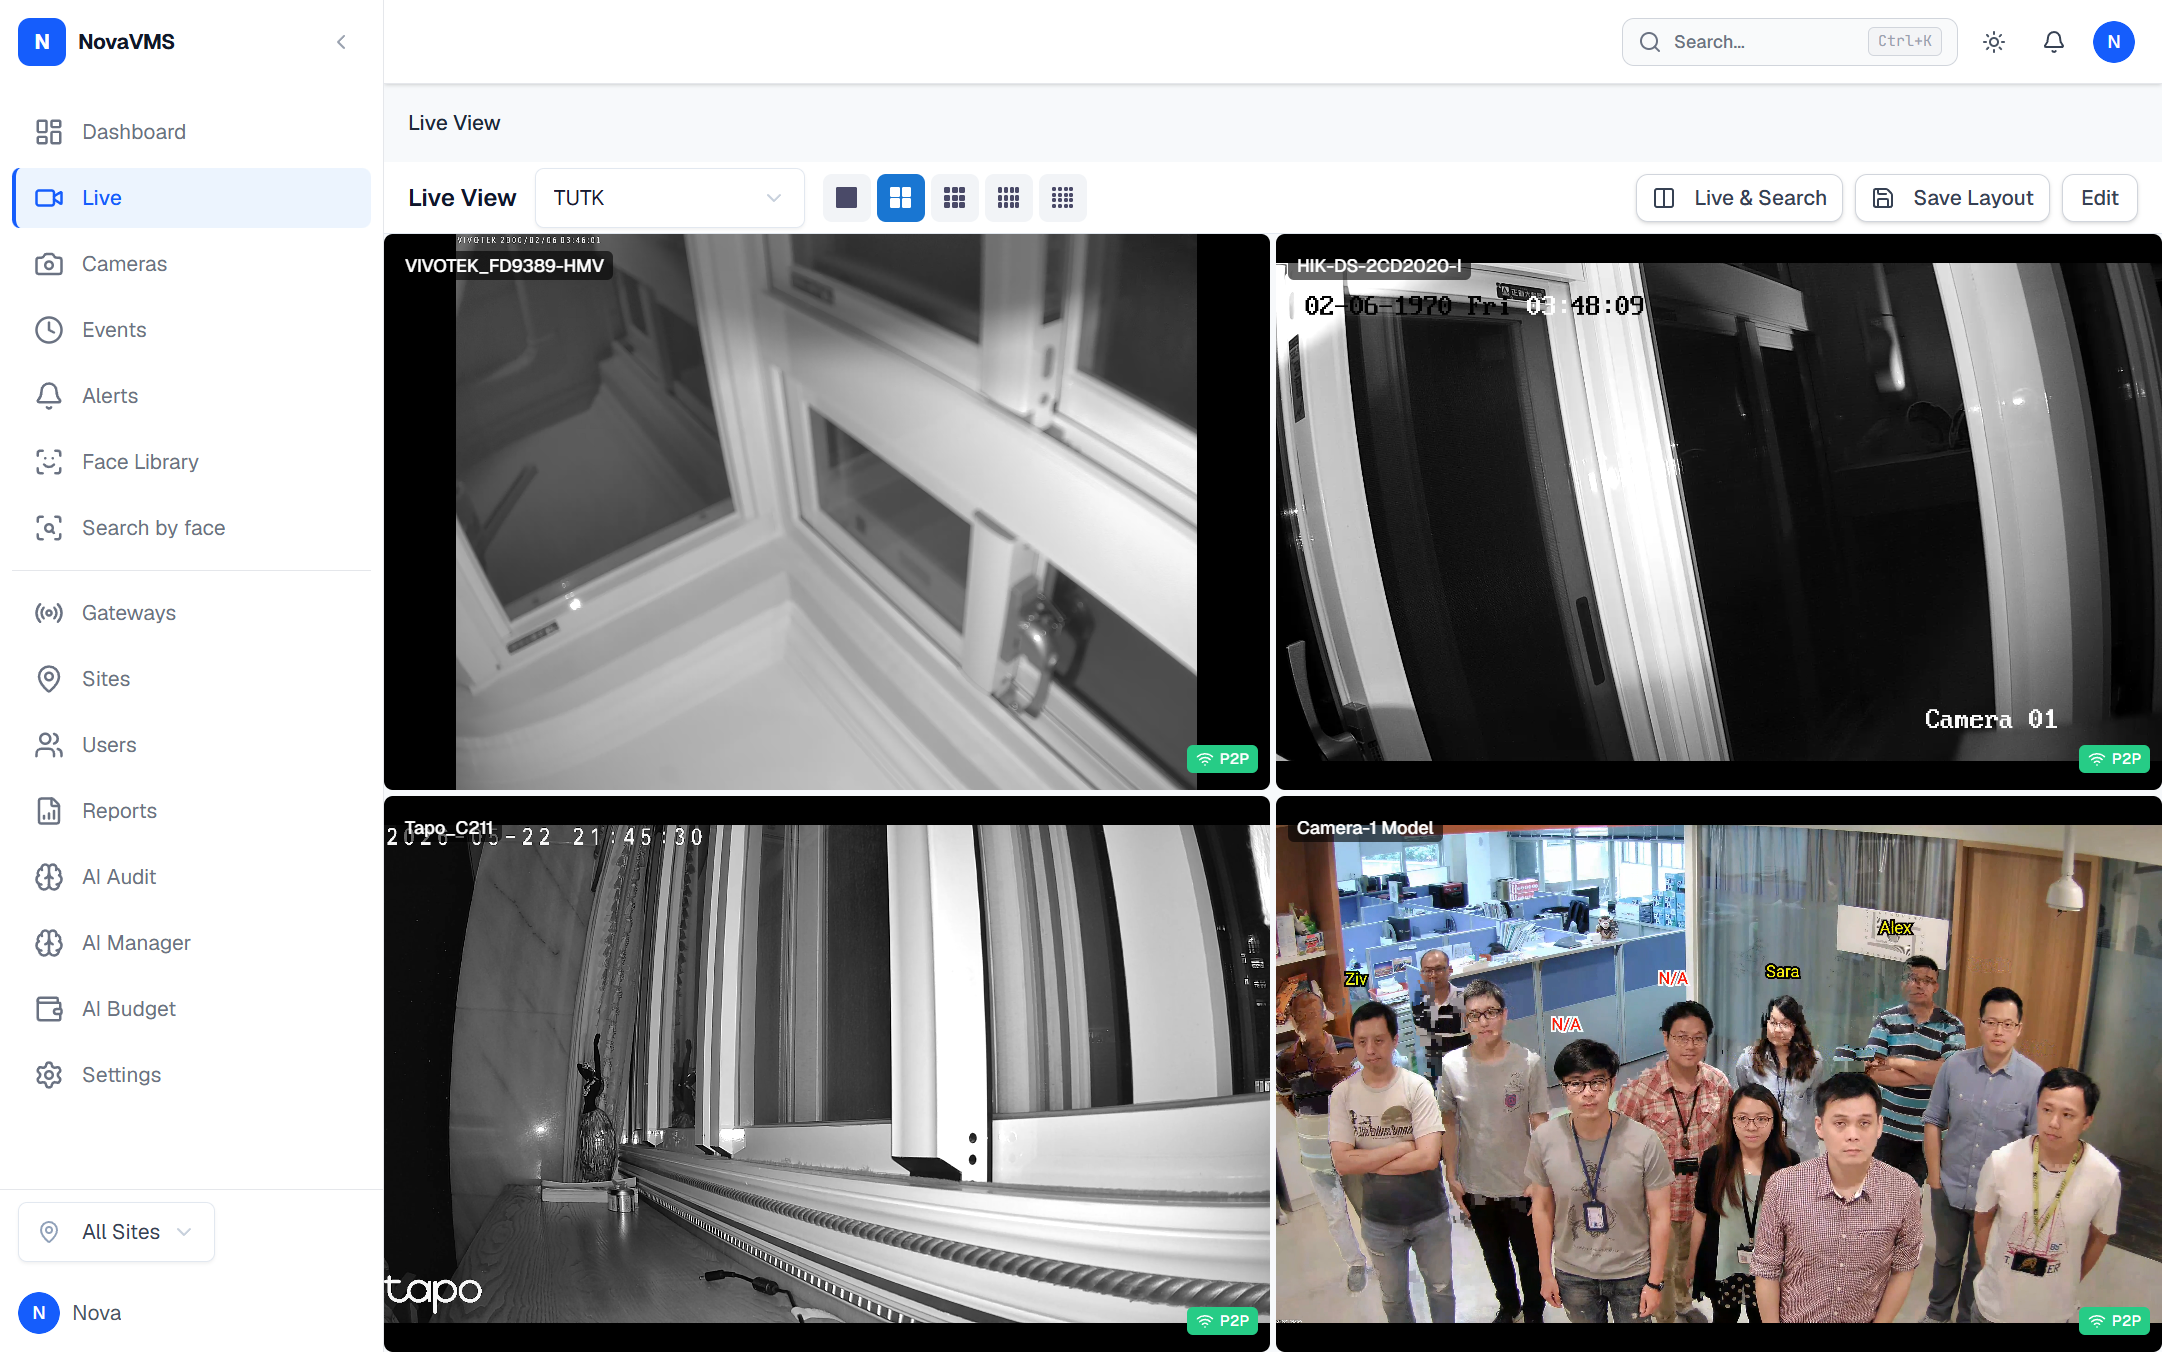The image size is (2162, 1352).
Task: Select the VIVOTEK_FD9389-HMV camera feed
Action: 827,512
